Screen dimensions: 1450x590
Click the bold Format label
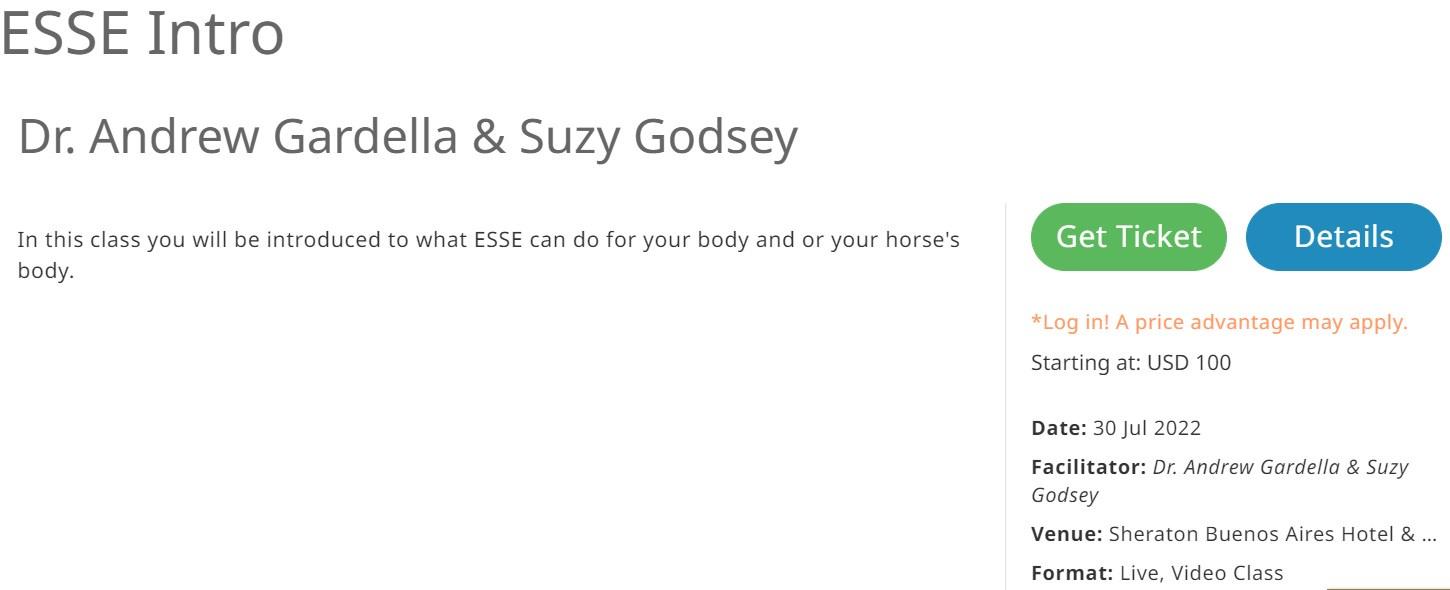point(1071,573)
